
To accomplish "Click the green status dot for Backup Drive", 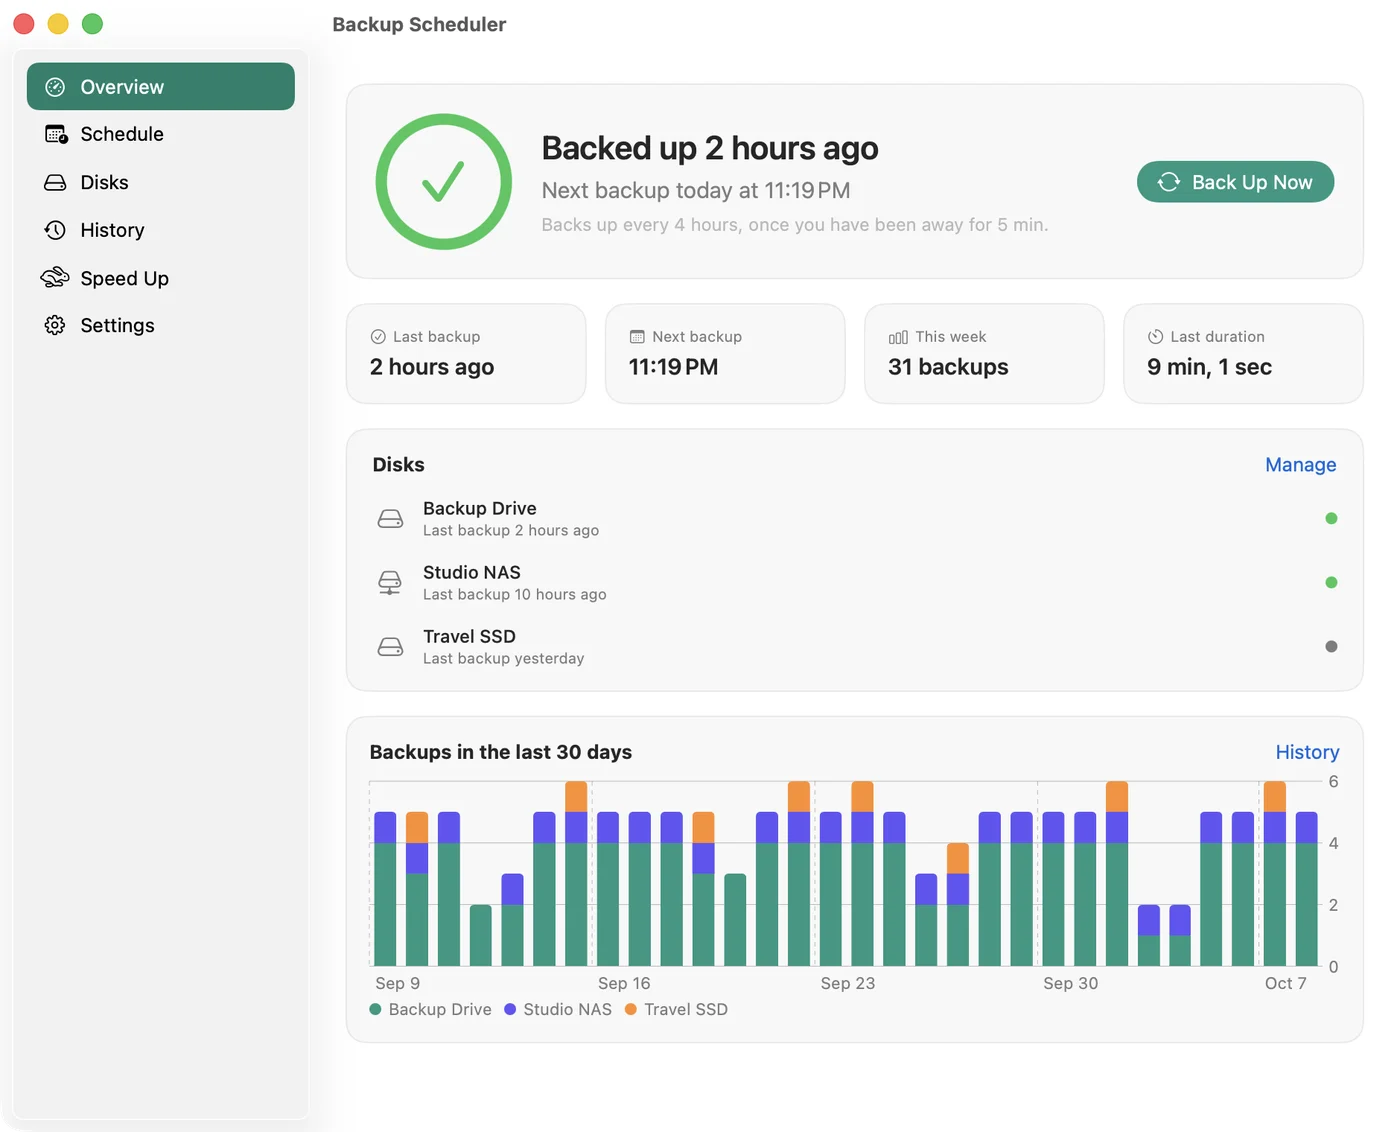I will pos(1331,518).
